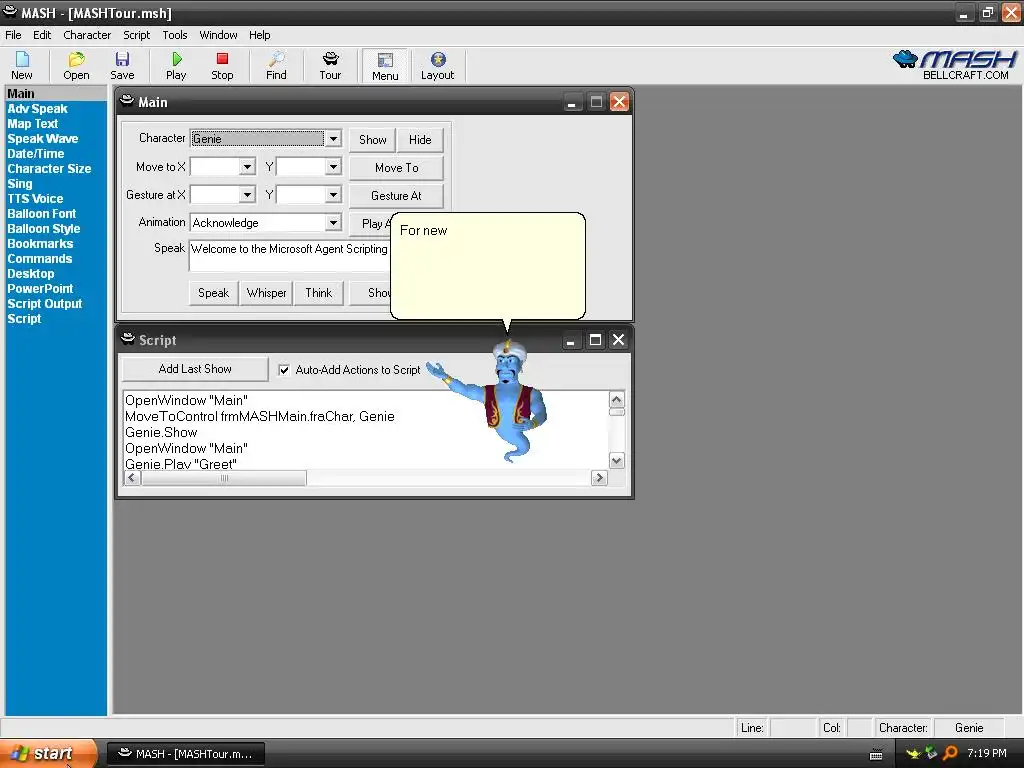The width and height of the screenshot is (1024, 768).
Task: Click the Layout toolbar icon
Action: tap(438, 65)
